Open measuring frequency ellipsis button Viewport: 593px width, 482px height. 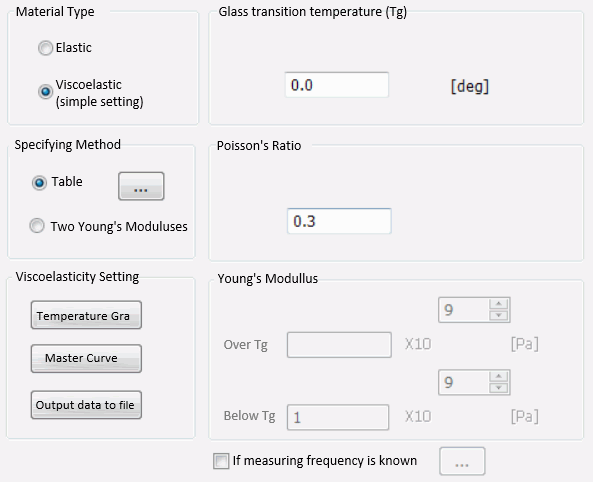coord(462,461)
